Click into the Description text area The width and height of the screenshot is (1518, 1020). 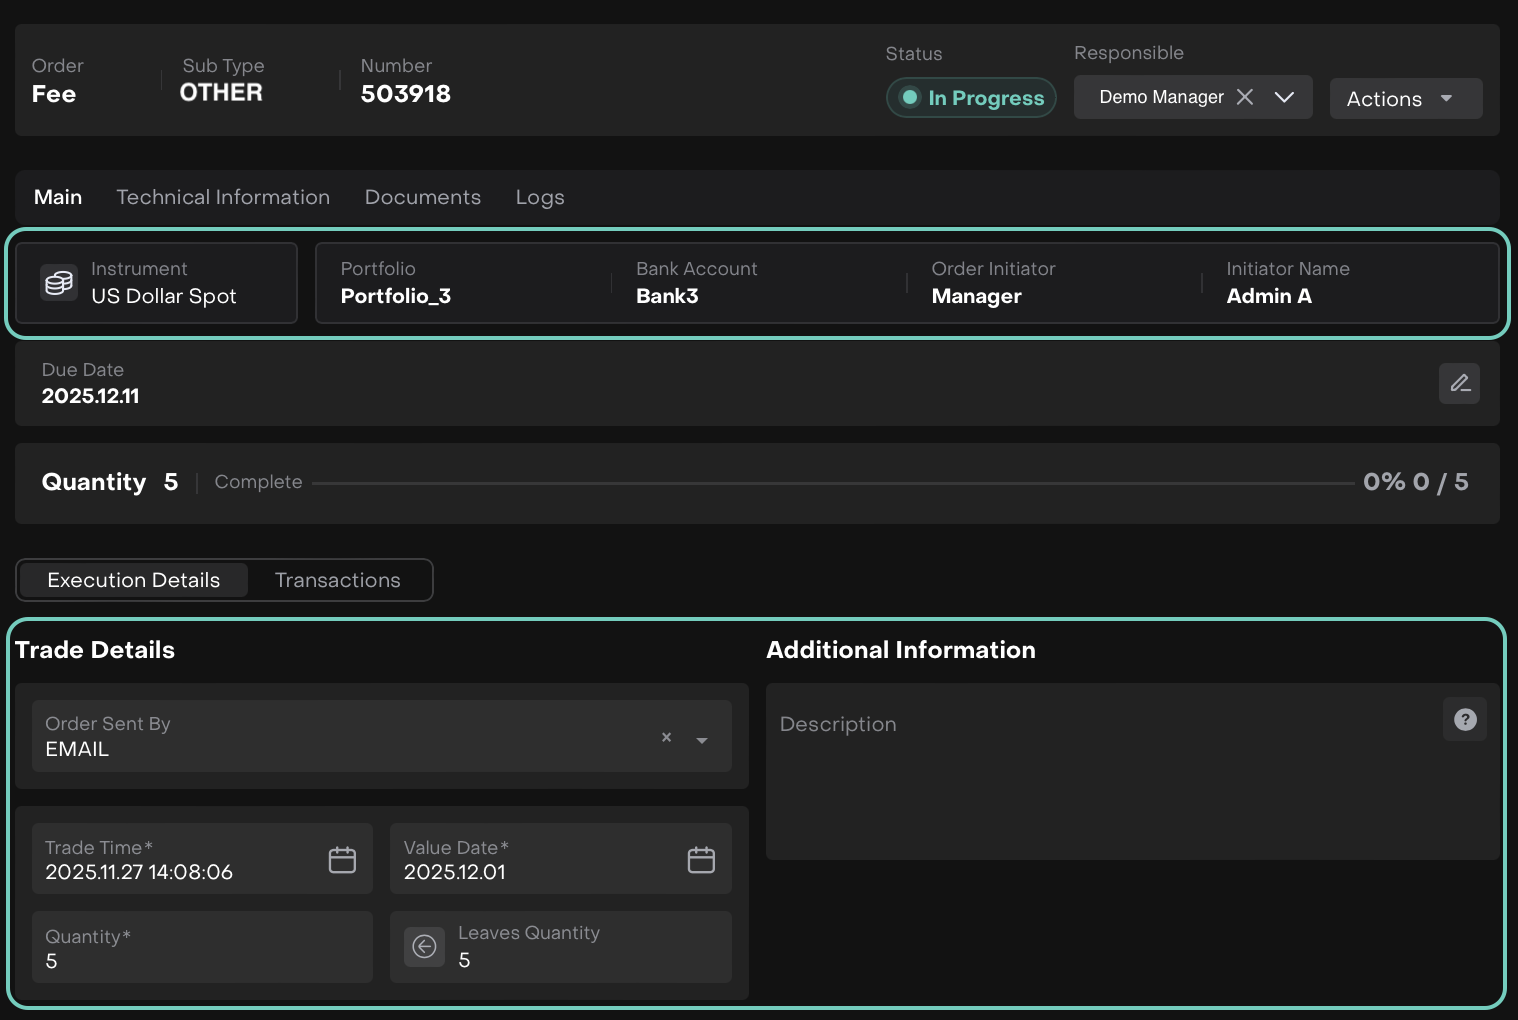(x=1100, y=785)
